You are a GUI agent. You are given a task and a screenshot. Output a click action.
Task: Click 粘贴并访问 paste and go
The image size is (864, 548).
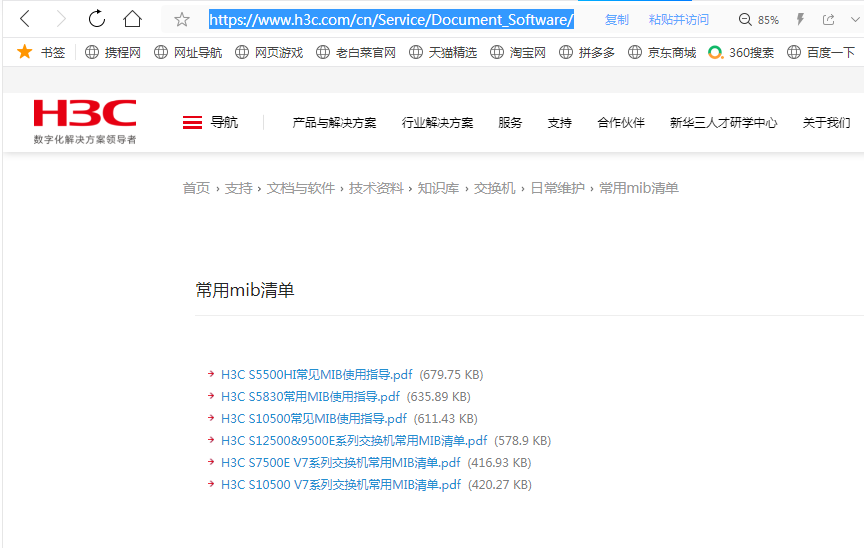679,20
